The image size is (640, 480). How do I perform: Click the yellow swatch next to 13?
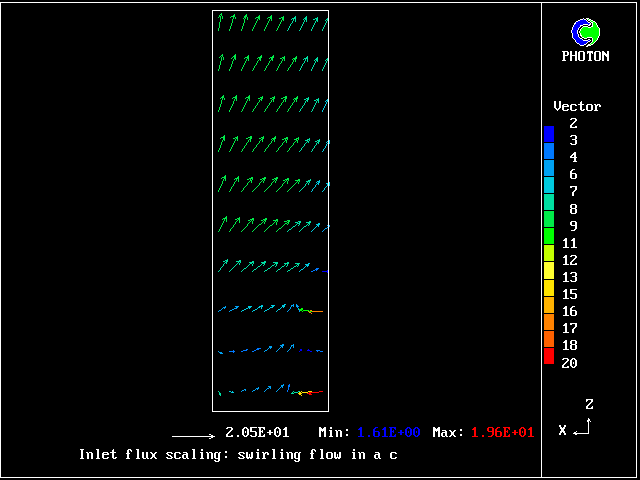[548, 277]
